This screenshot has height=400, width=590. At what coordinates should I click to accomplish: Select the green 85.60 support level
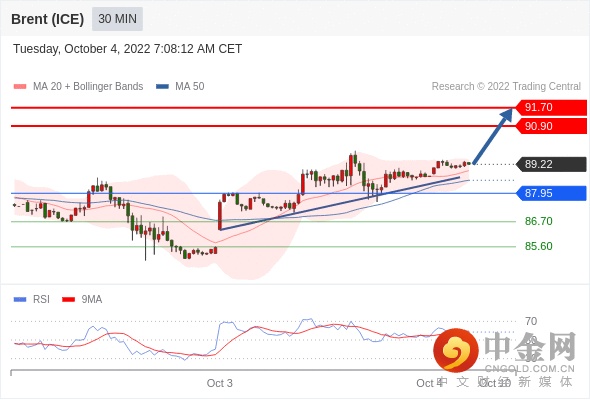tap(538, 246)
